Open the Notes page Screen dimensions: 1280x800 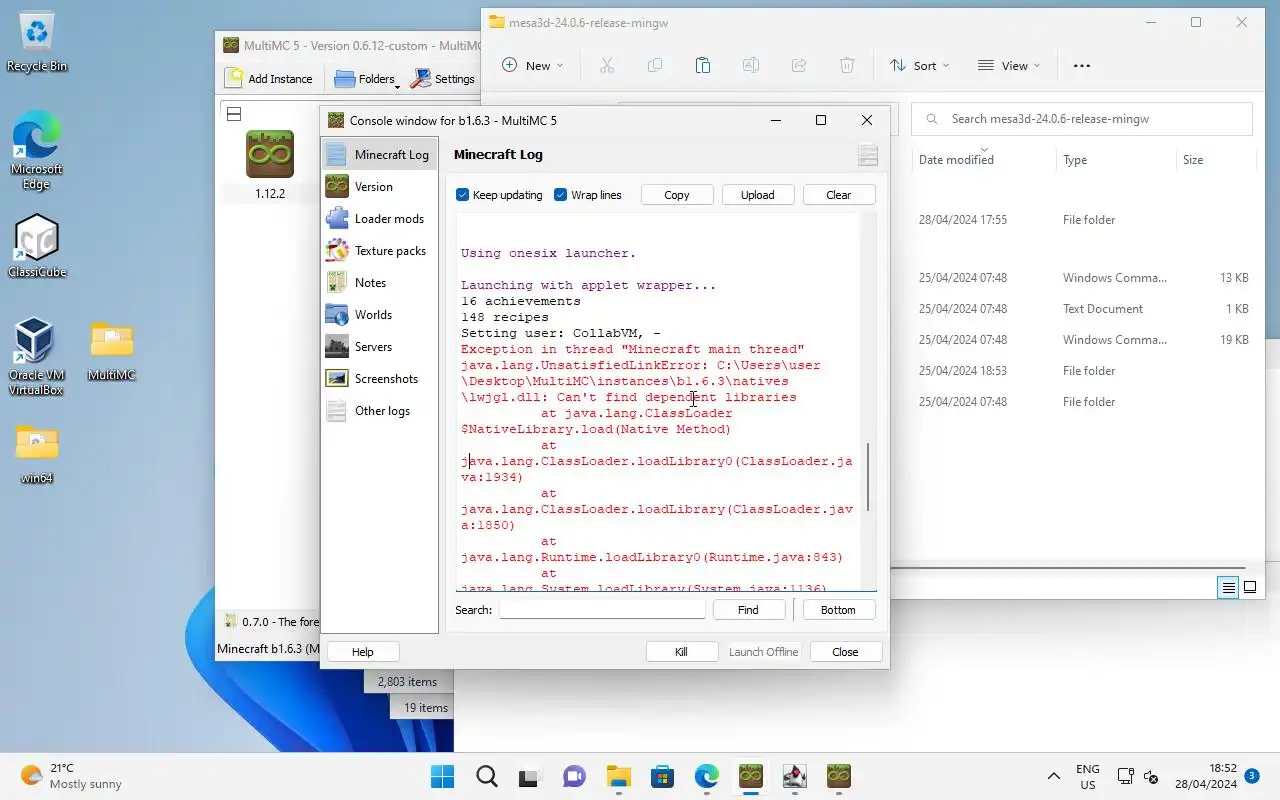click(379, 283)
